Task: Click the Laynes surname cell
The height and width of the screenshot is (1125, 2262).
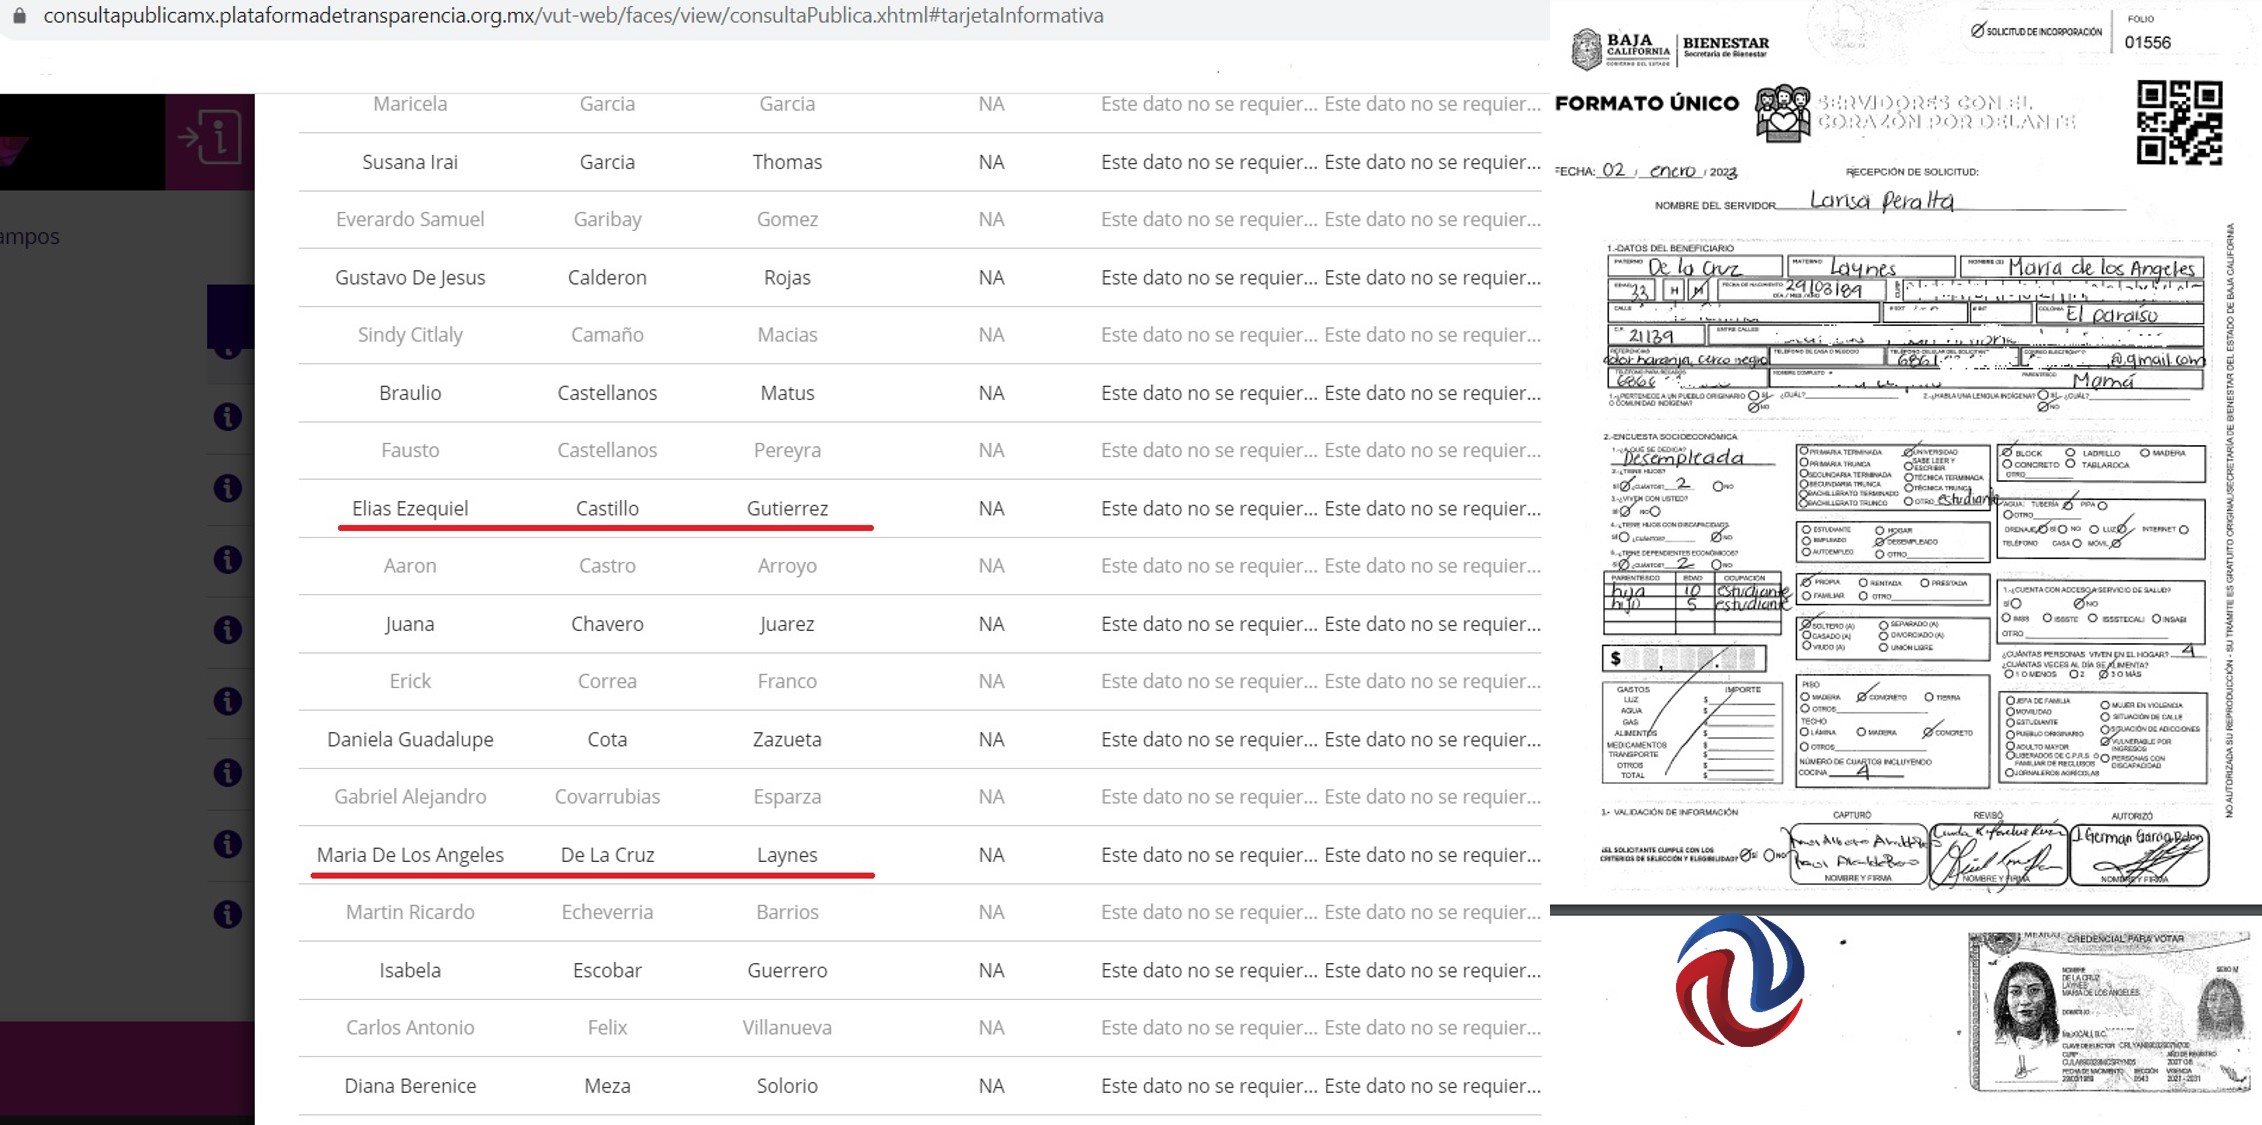Action: coord(787,855)
